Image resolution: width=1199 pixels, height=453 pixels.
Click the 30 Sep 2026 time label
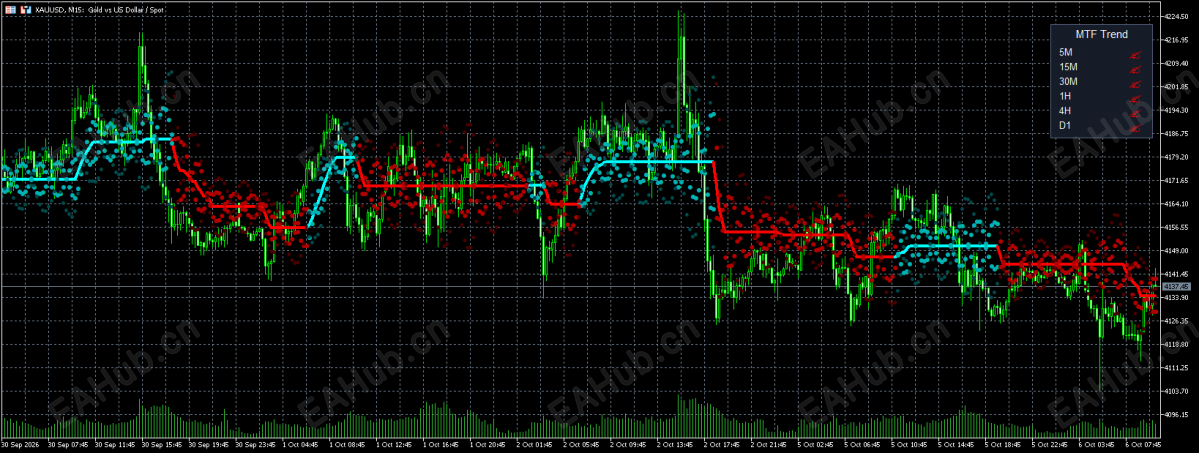(21, 444)
